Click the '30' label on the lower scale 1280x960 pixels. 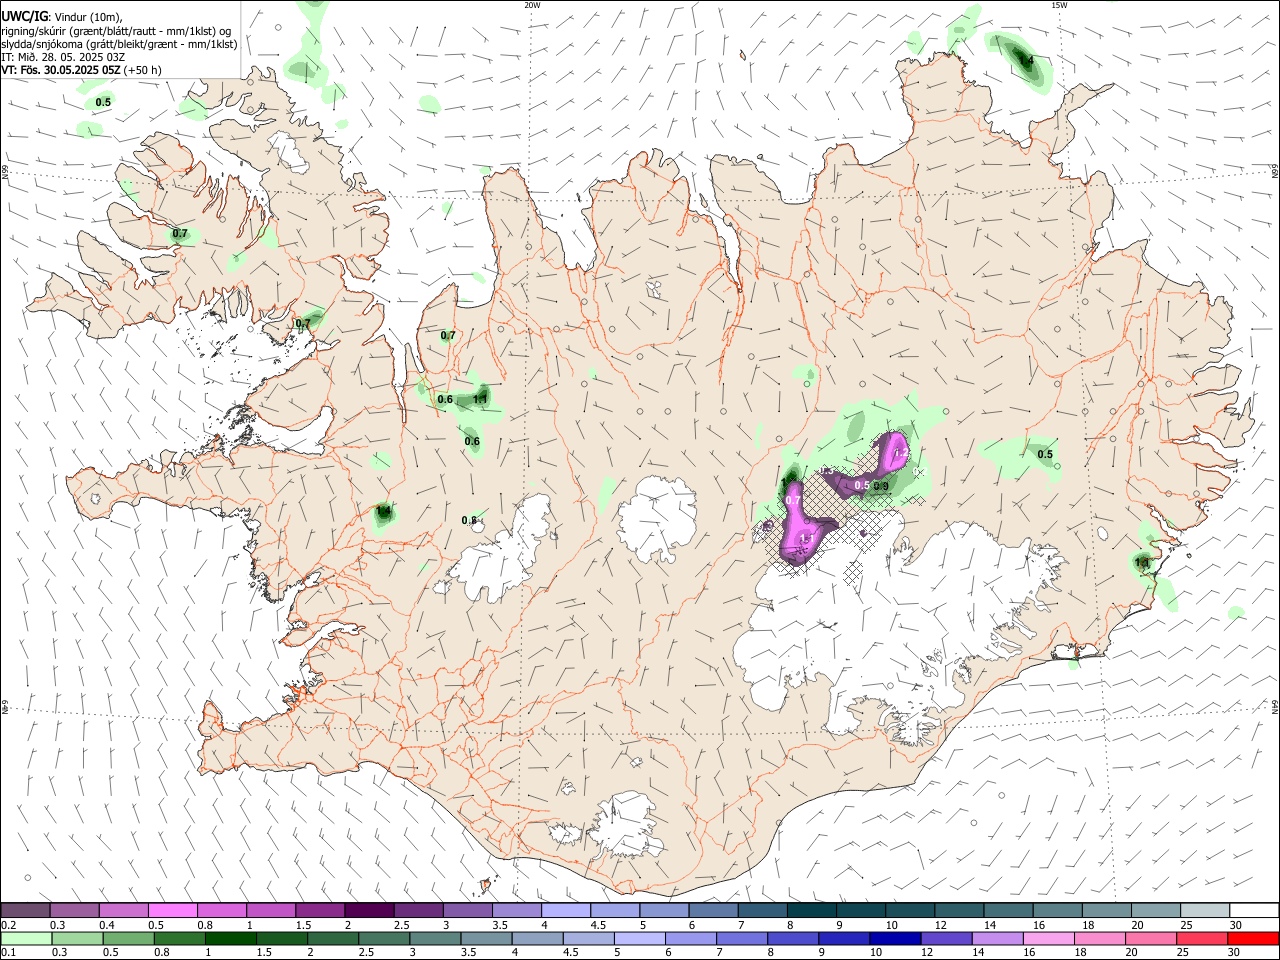1236,952
